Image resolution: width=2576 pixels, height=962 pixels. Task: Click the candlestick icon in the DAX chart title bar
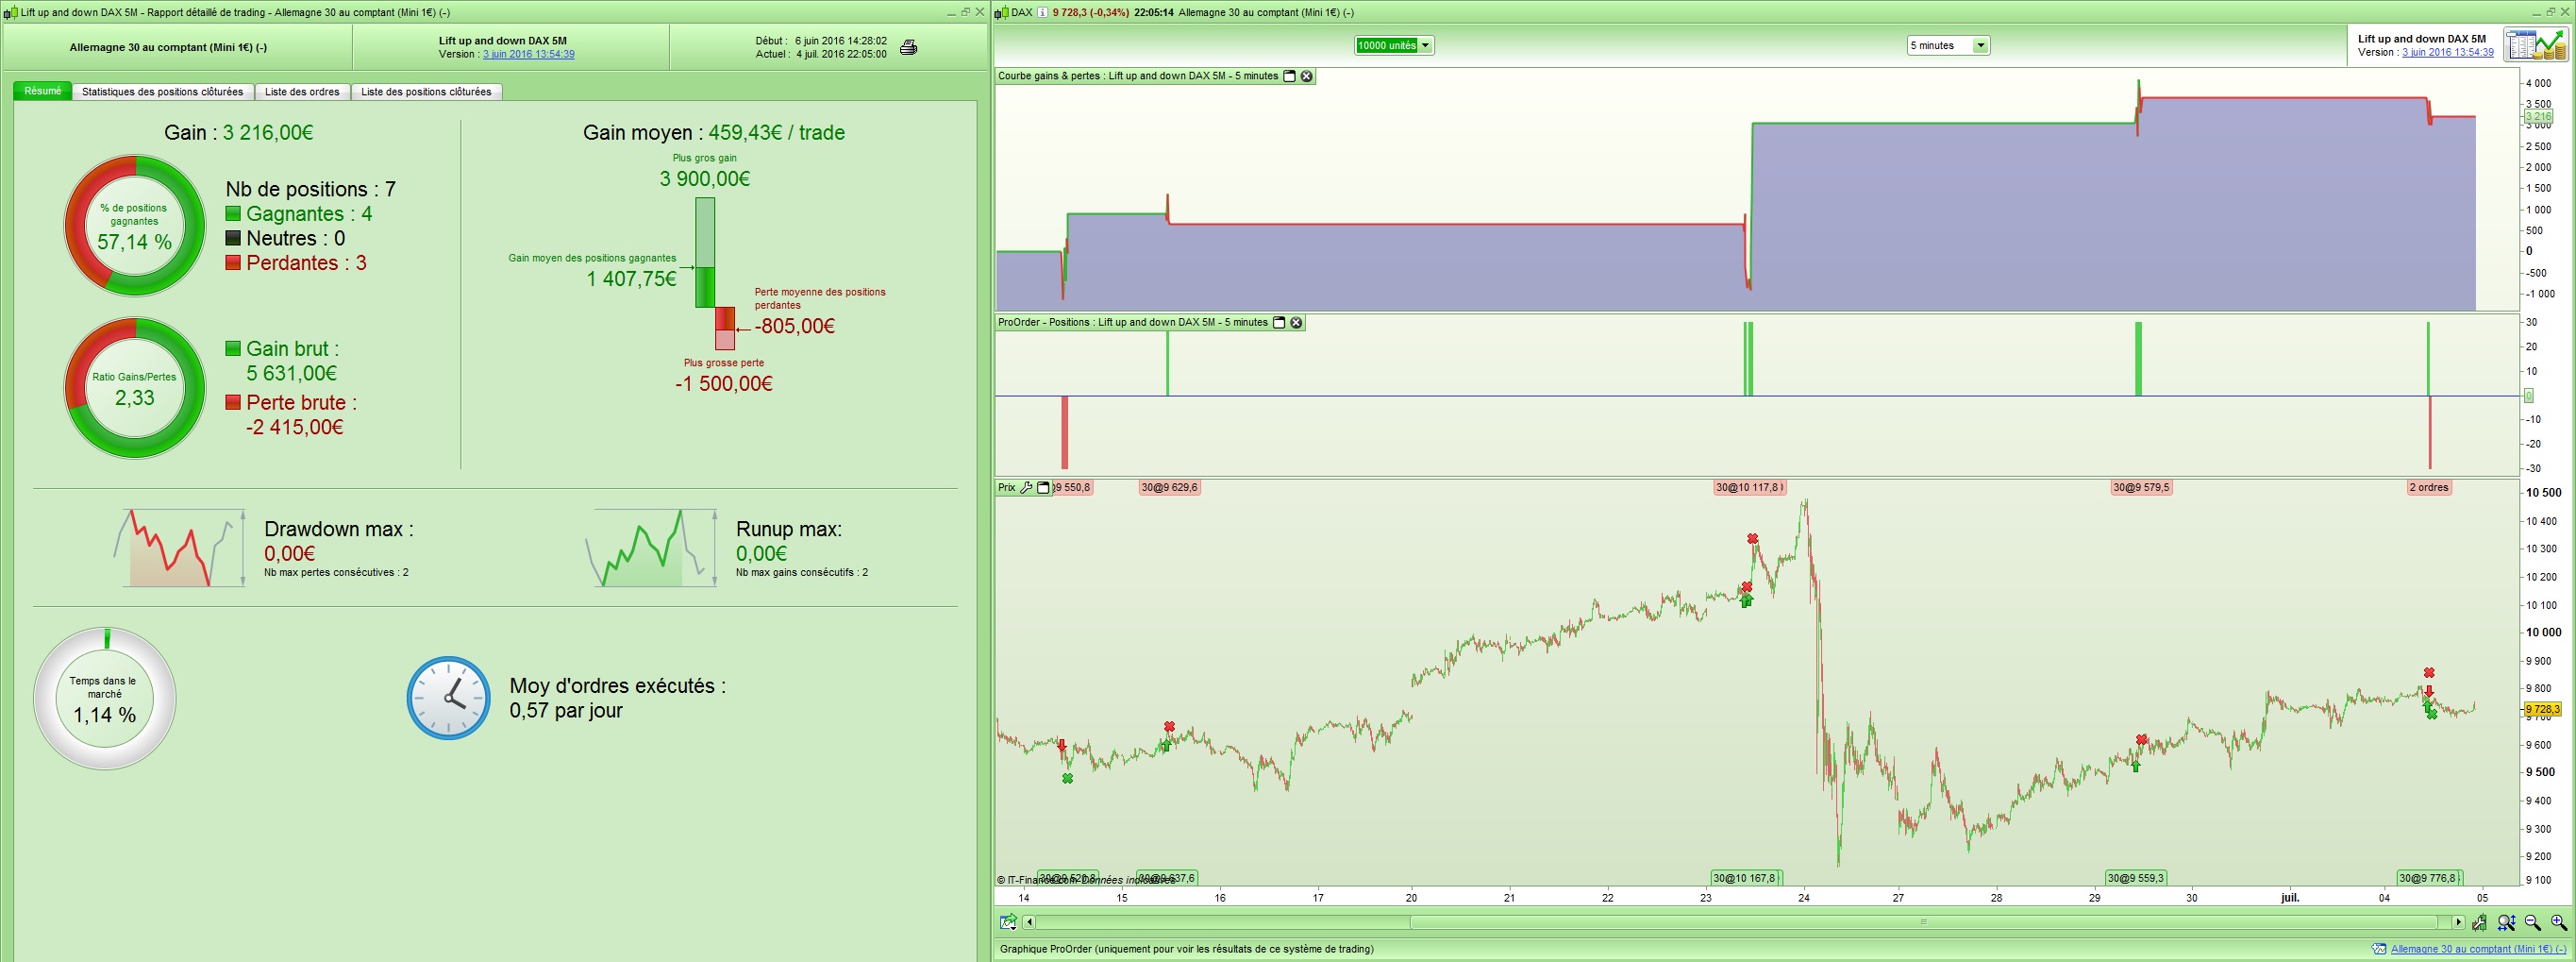tap(1001, 12)
